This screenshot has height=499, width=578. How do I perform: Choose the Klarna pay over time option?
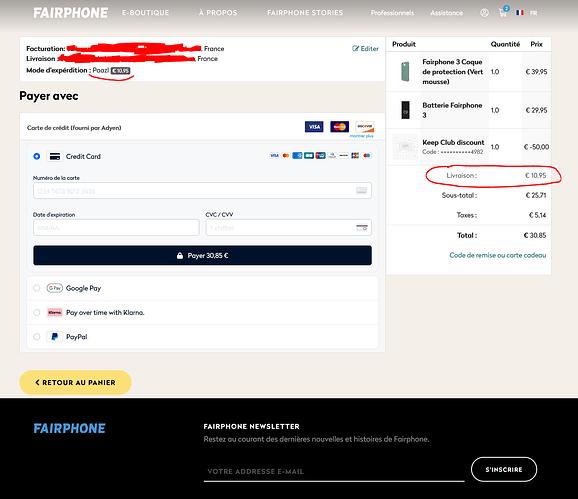click(x=36, y=313)
